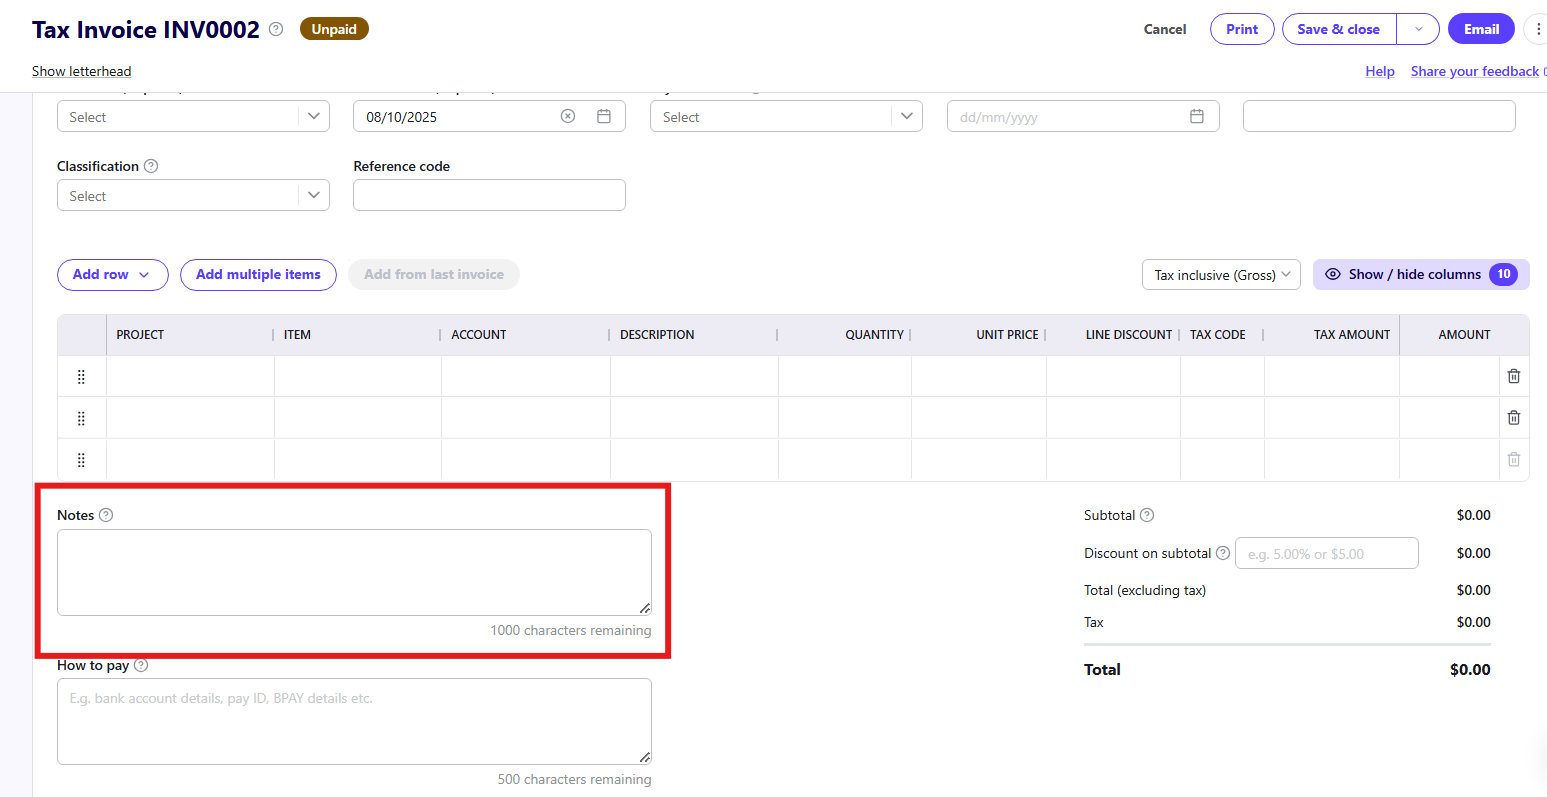Click the PROJECT column header
Image resolution: width=1547 pixels, height=797 pixels.
[x=140, y=335]
